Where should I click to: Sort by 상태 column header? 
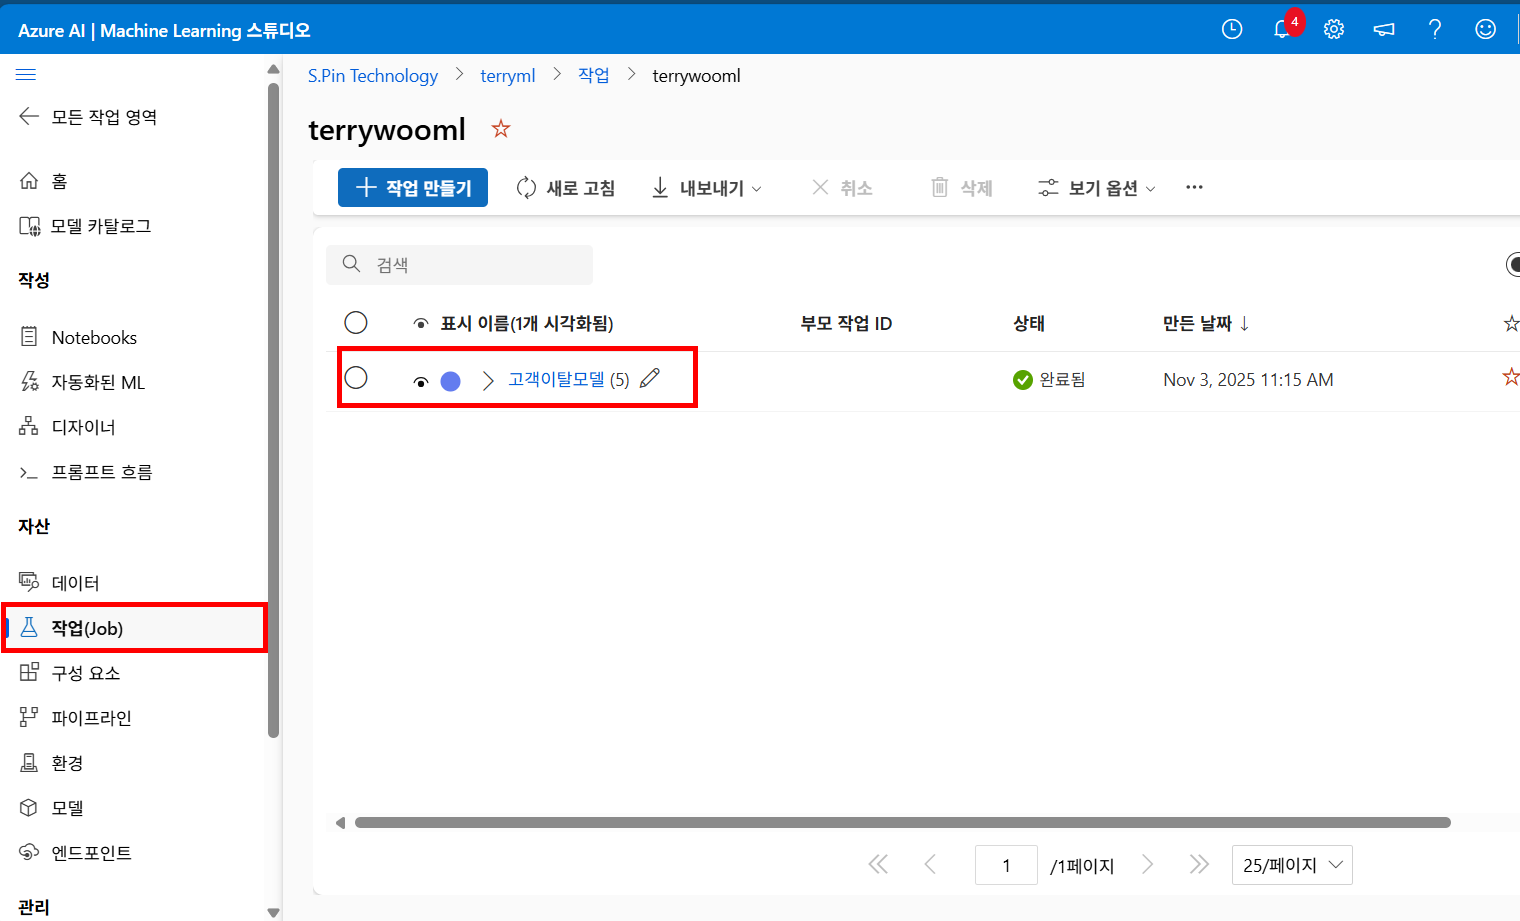[1029, 323]
